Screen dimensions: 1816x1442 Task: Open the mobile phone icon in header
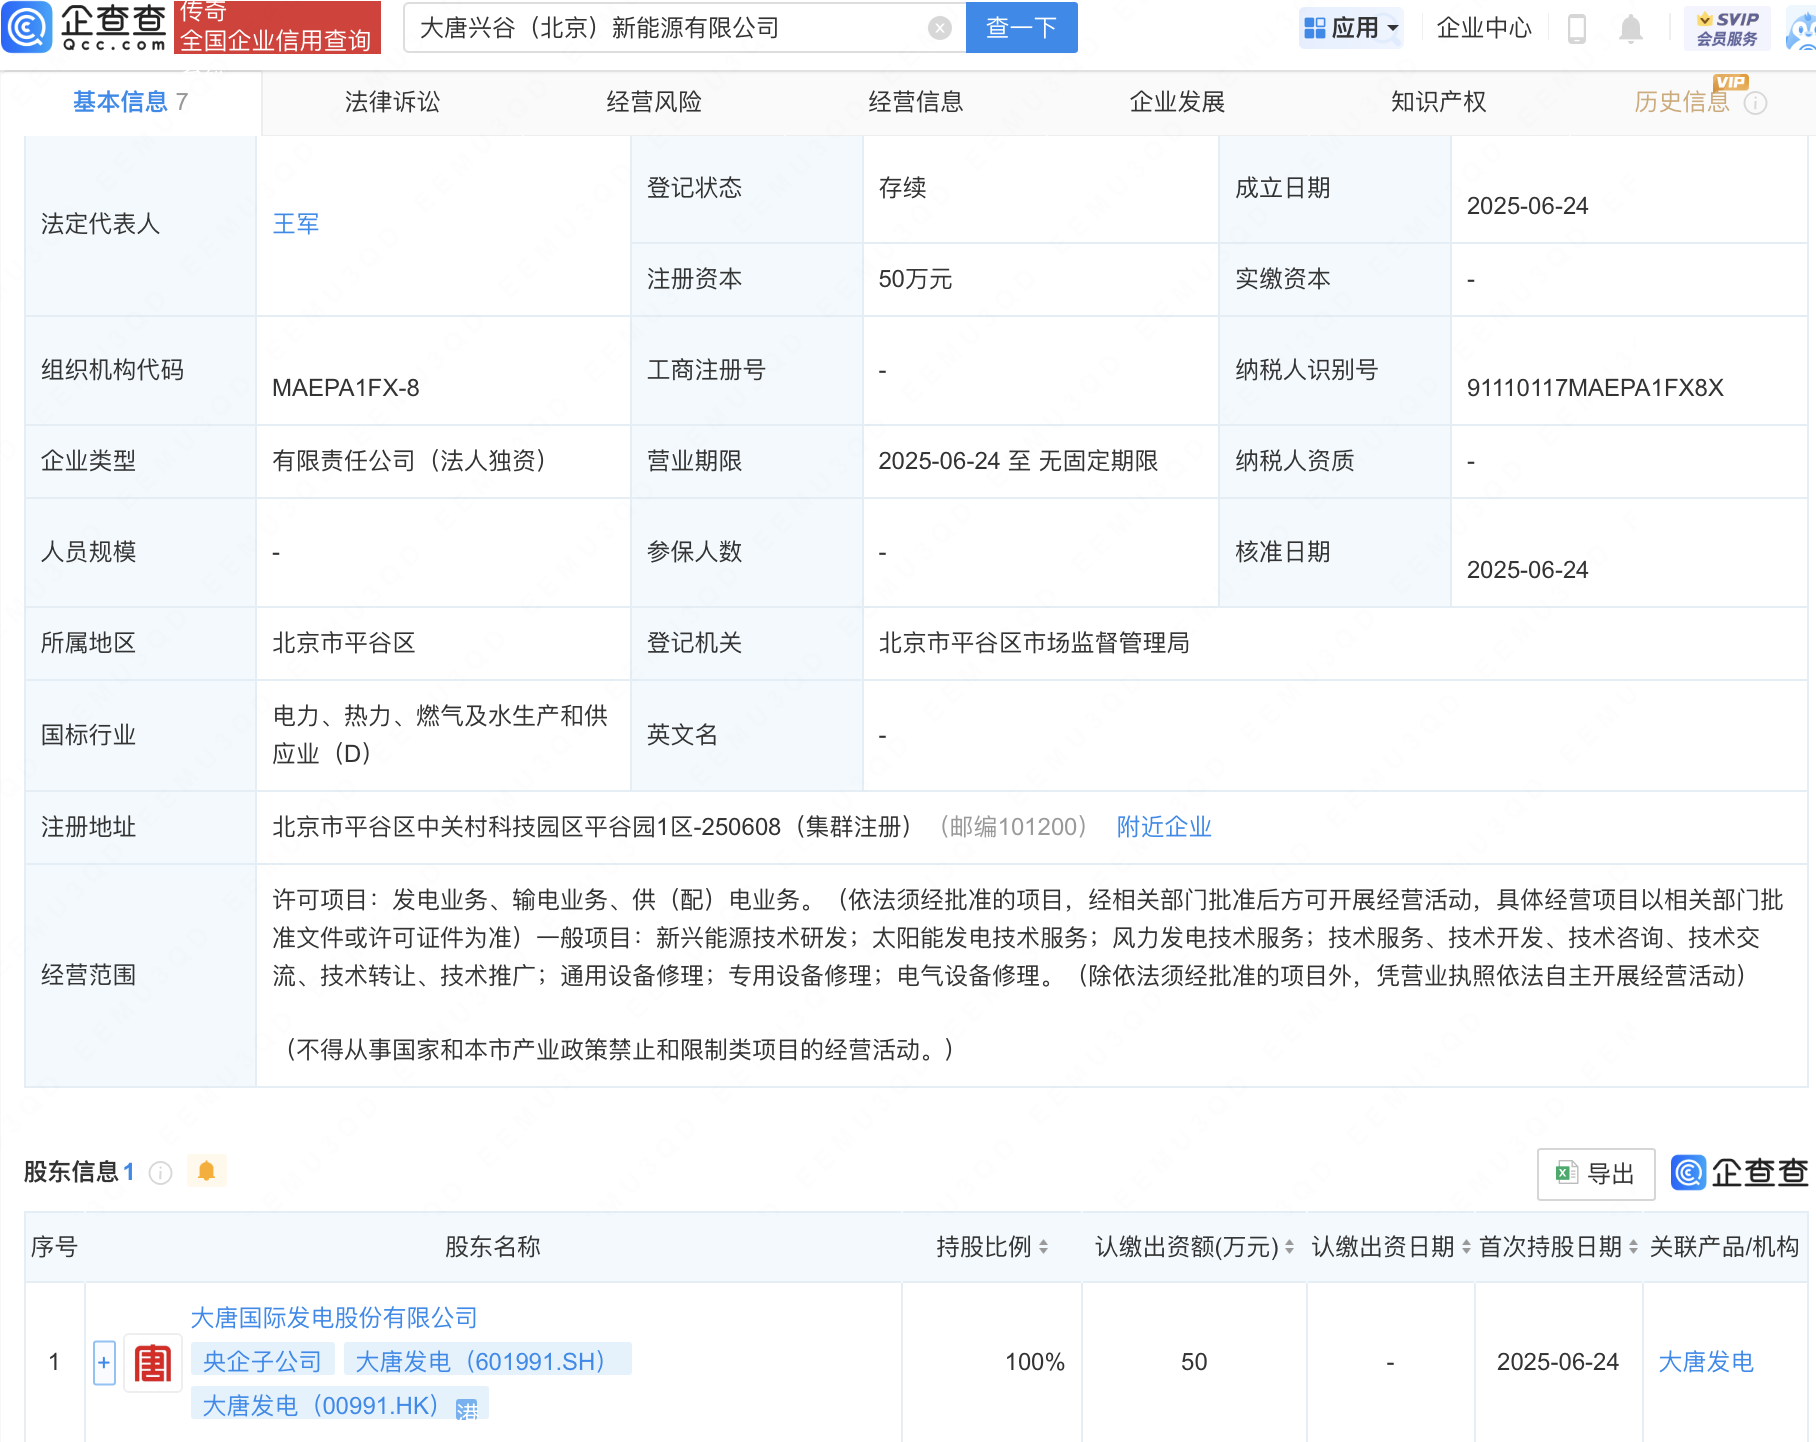tap(1577, 28)
